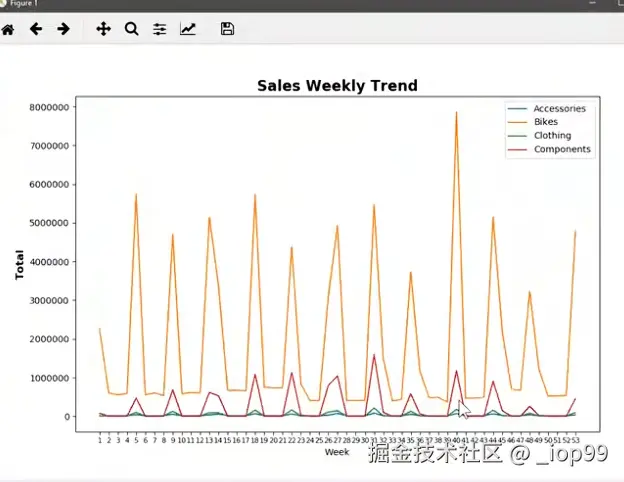This screenshot has height=482, width=624.
Task: Click the 1000000 y-axis tick label
Action: (x=49, y=378)
